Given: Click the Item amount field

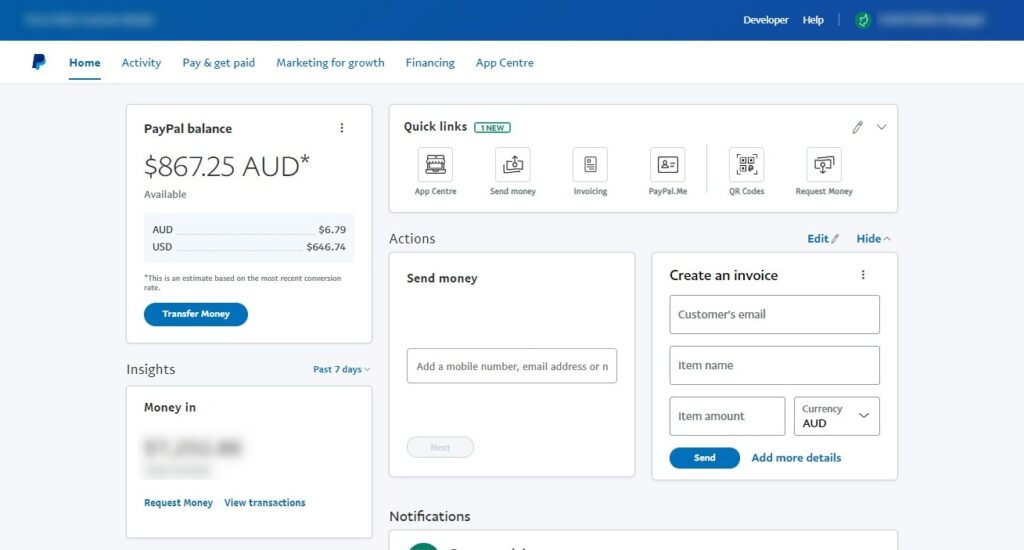Looking at the screenshot, I should (727, 416).
